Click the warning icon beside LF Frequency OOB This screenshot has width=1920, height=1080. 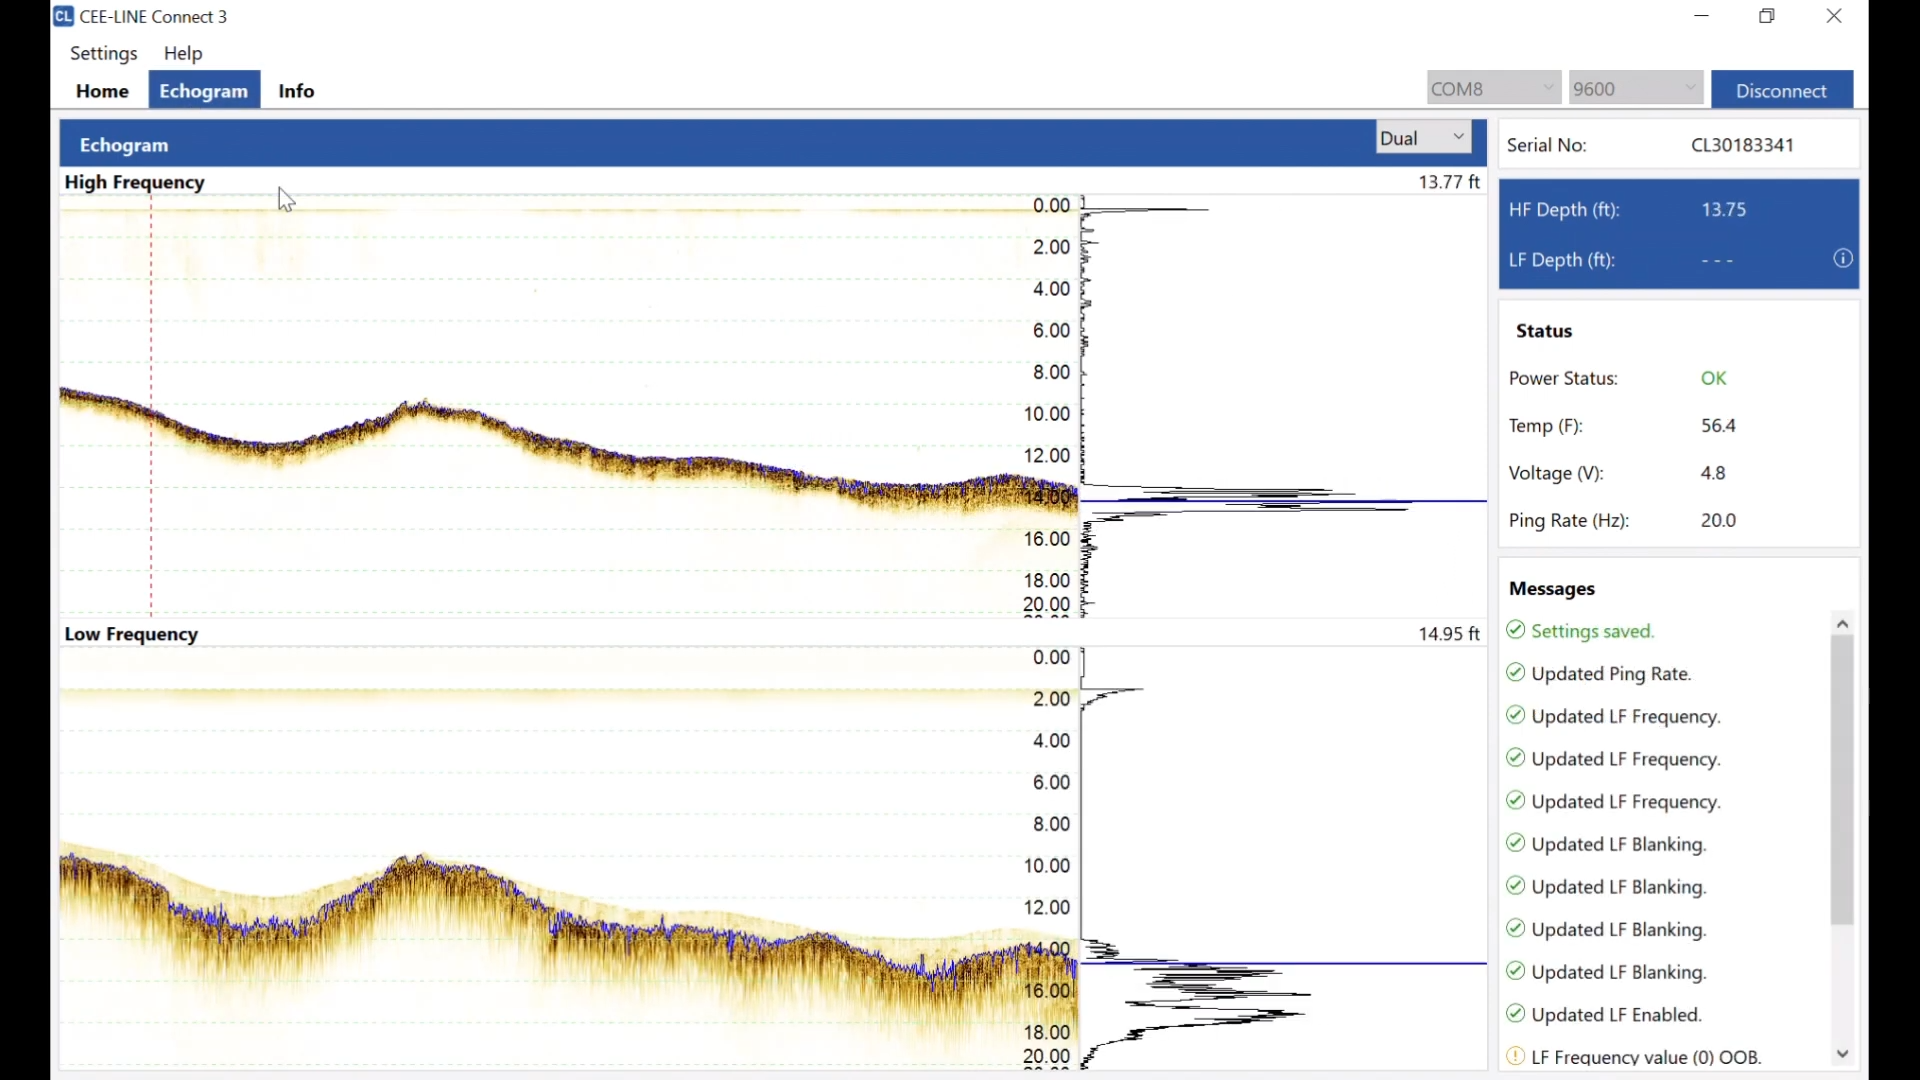pyautogui.click(x=1515, y=1056)
